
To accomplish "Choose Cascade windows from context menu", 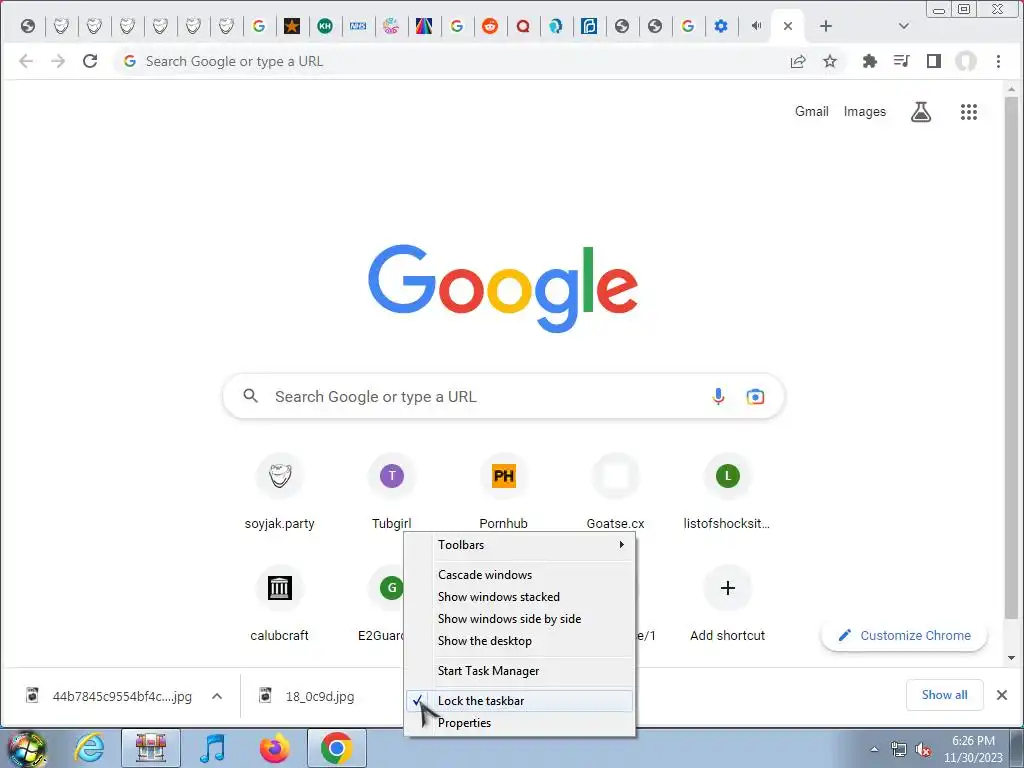I will pos(520,575).
